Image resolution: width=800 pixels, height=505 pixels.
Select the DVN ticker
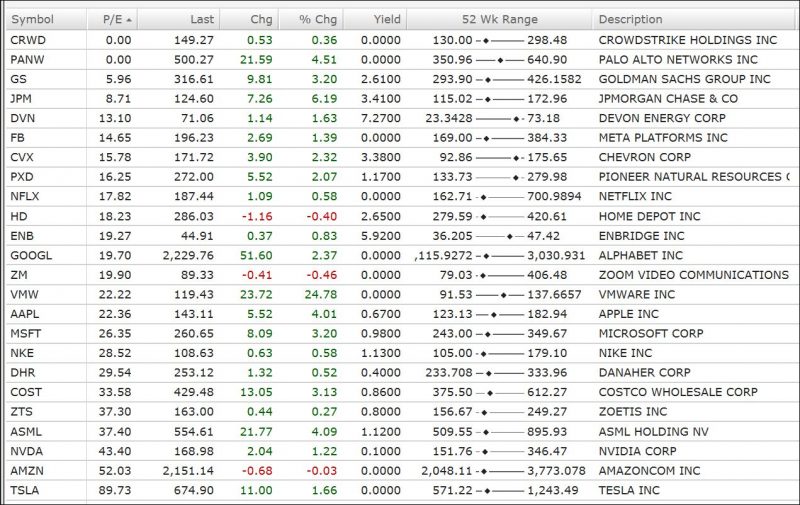point(23,118)
